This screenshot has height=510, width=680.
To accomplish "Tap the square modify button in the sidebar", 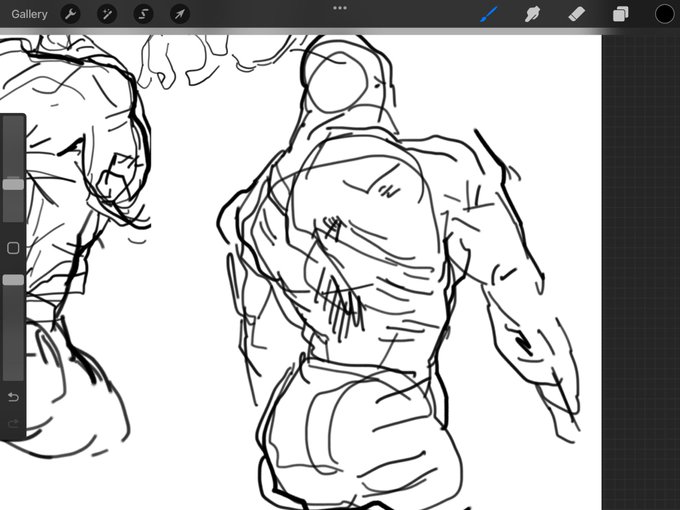I will [x=13, y=248].
